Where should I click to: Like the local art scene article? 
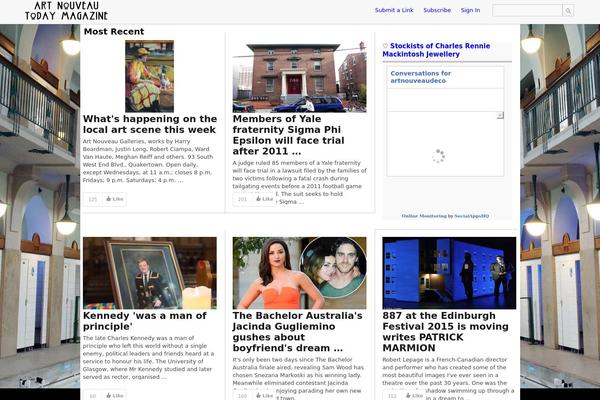click(x=115, y=199)
